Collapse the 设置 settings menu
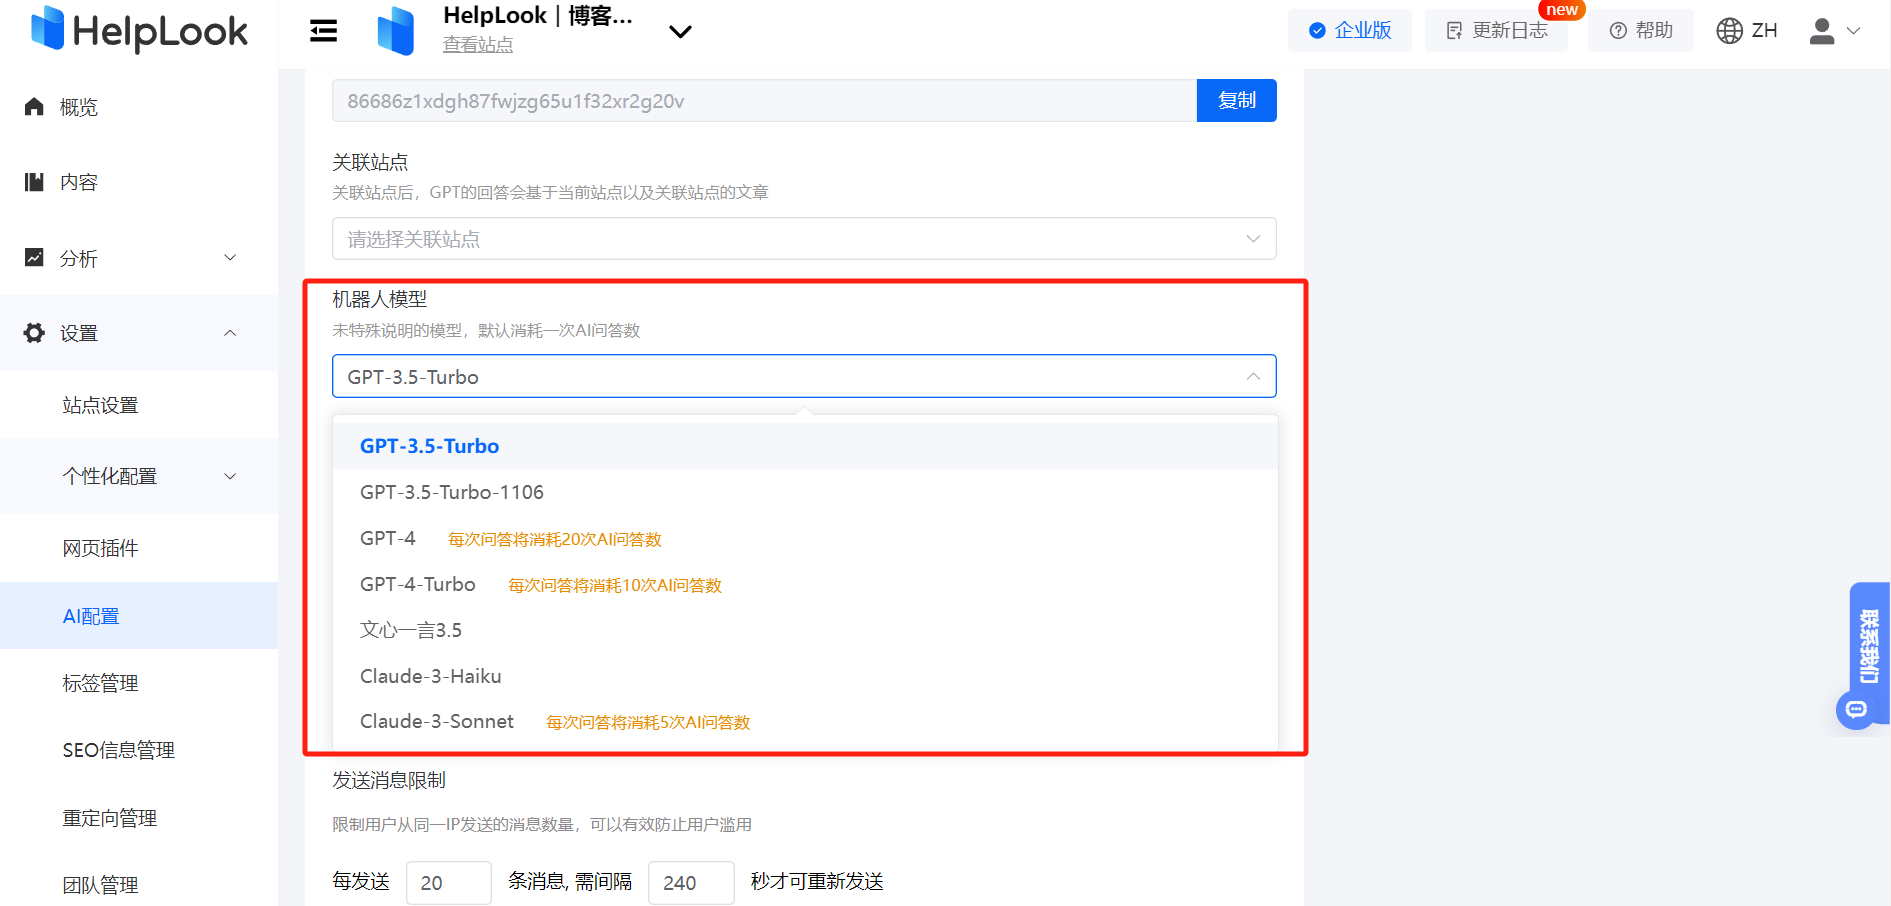Screen dimensions: 1891x906 pos(139,333)
